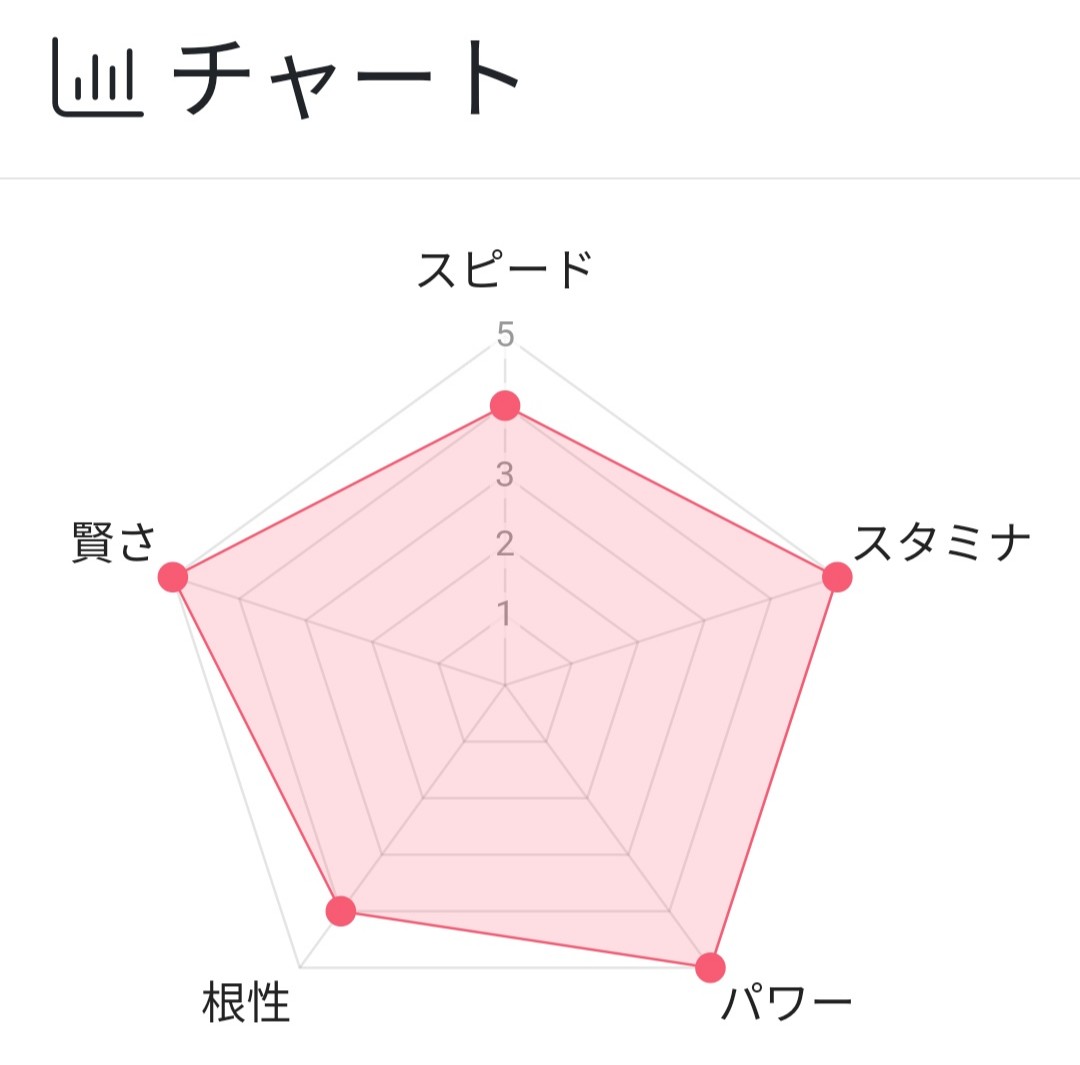Click the radar chart center point

tap(505, 685)
